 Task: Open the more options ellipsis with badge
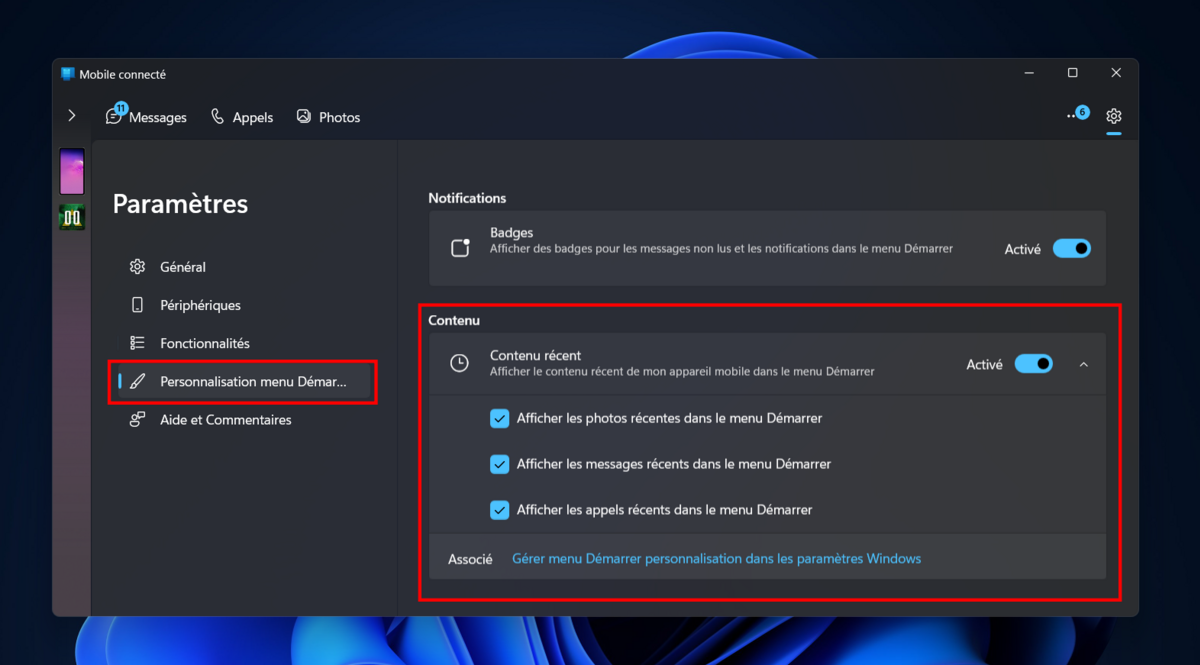(x=1076, y=115)
